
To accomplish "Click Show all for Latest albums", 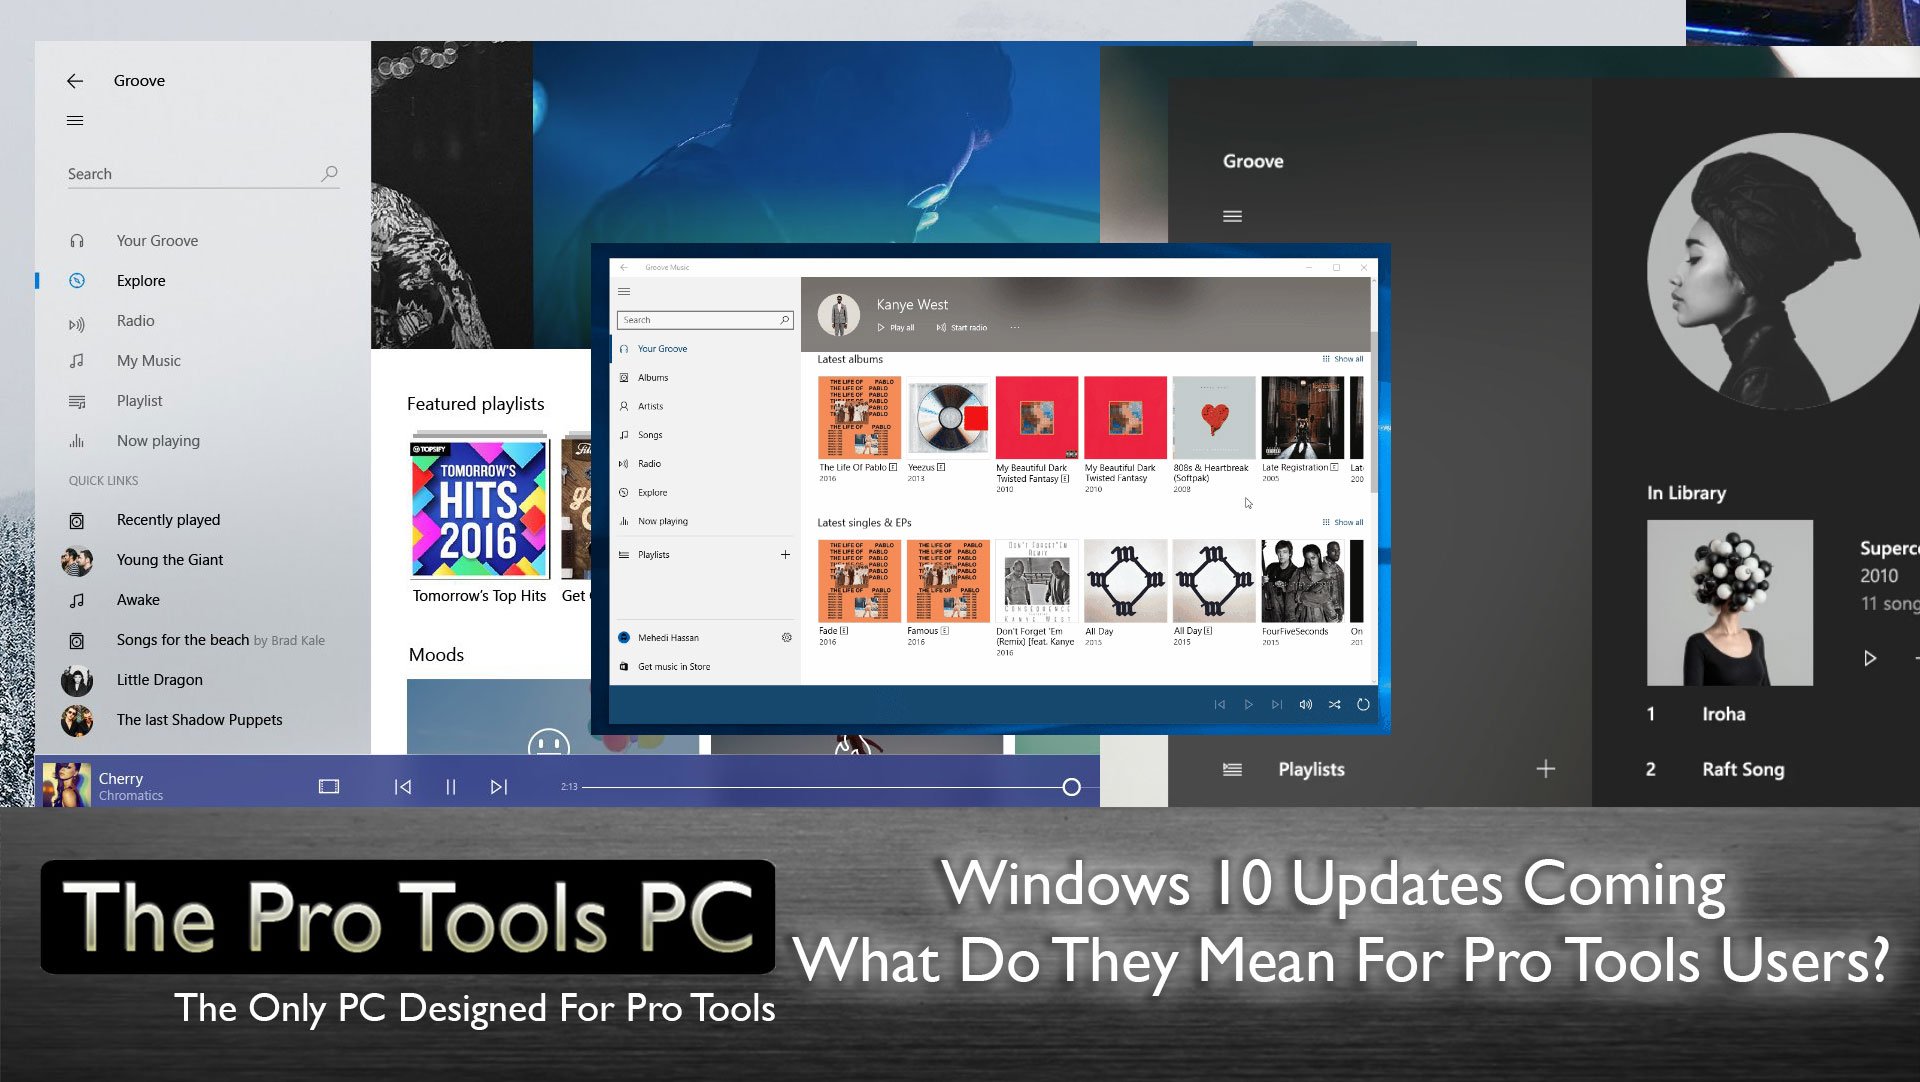I will click(x=1343, y=359).
